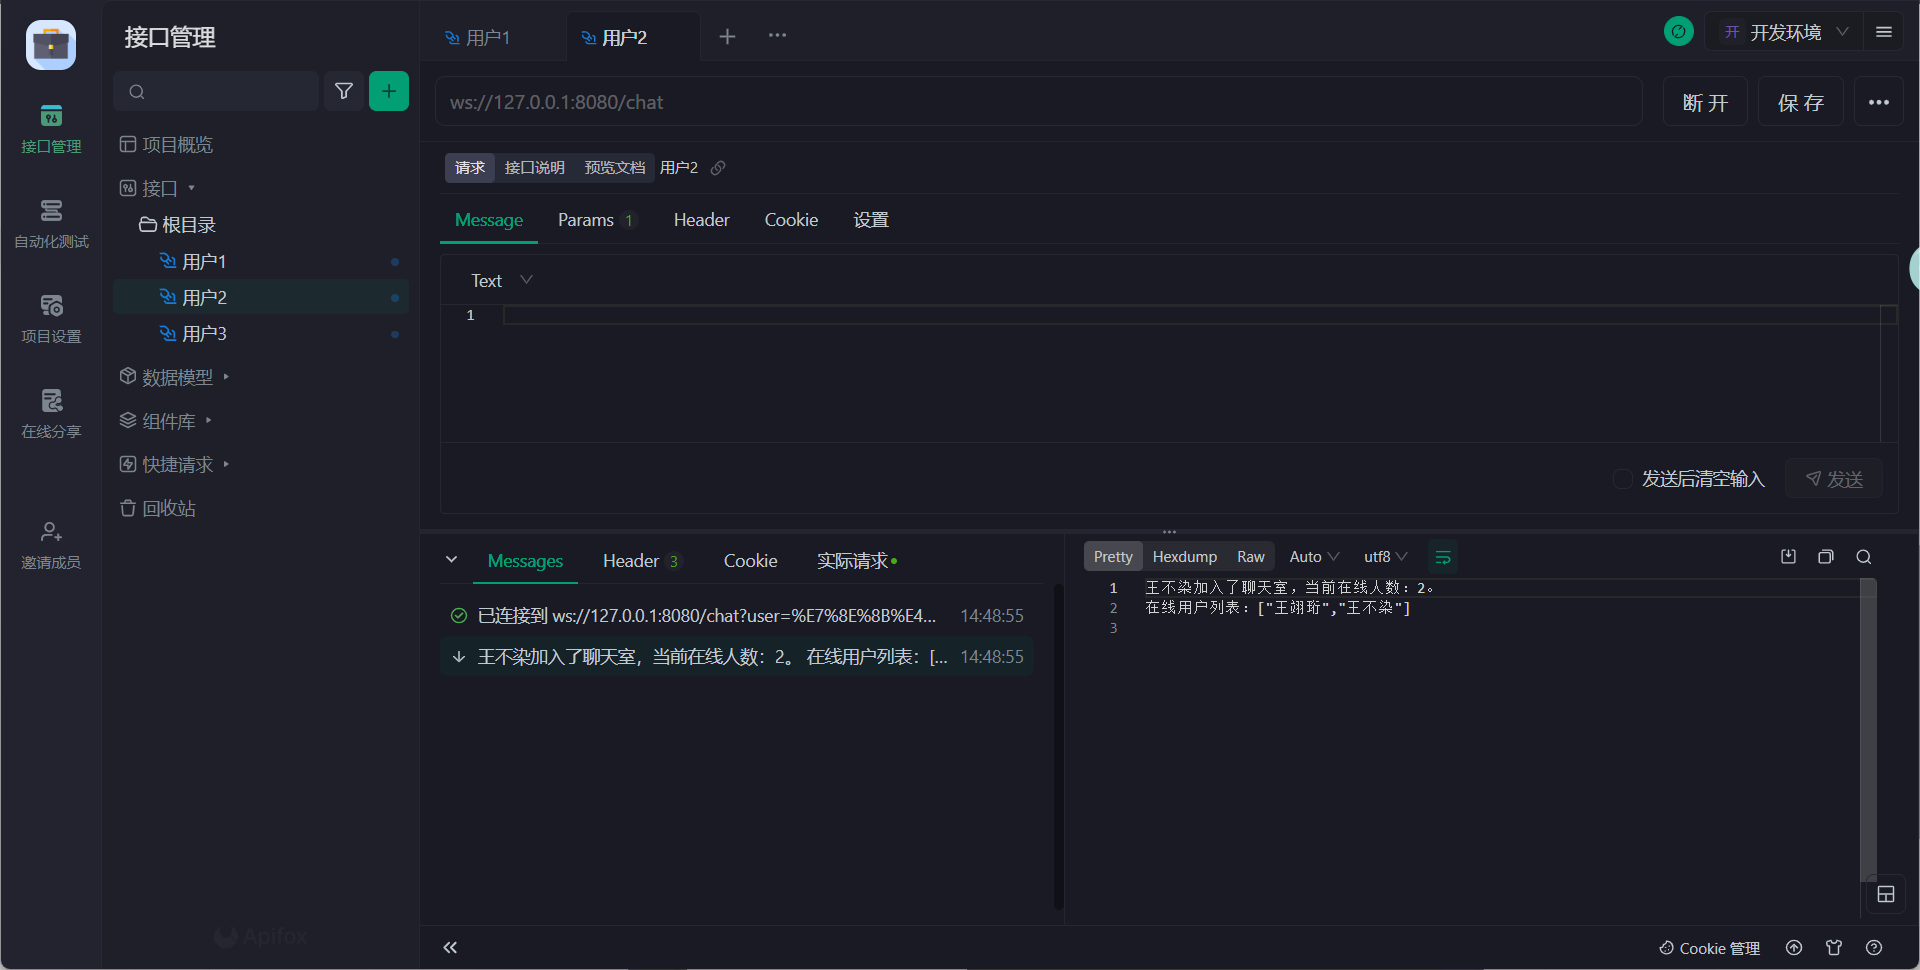1920x970 pixels.
Task: Open the 预览文档 tab
Action: 613,167
